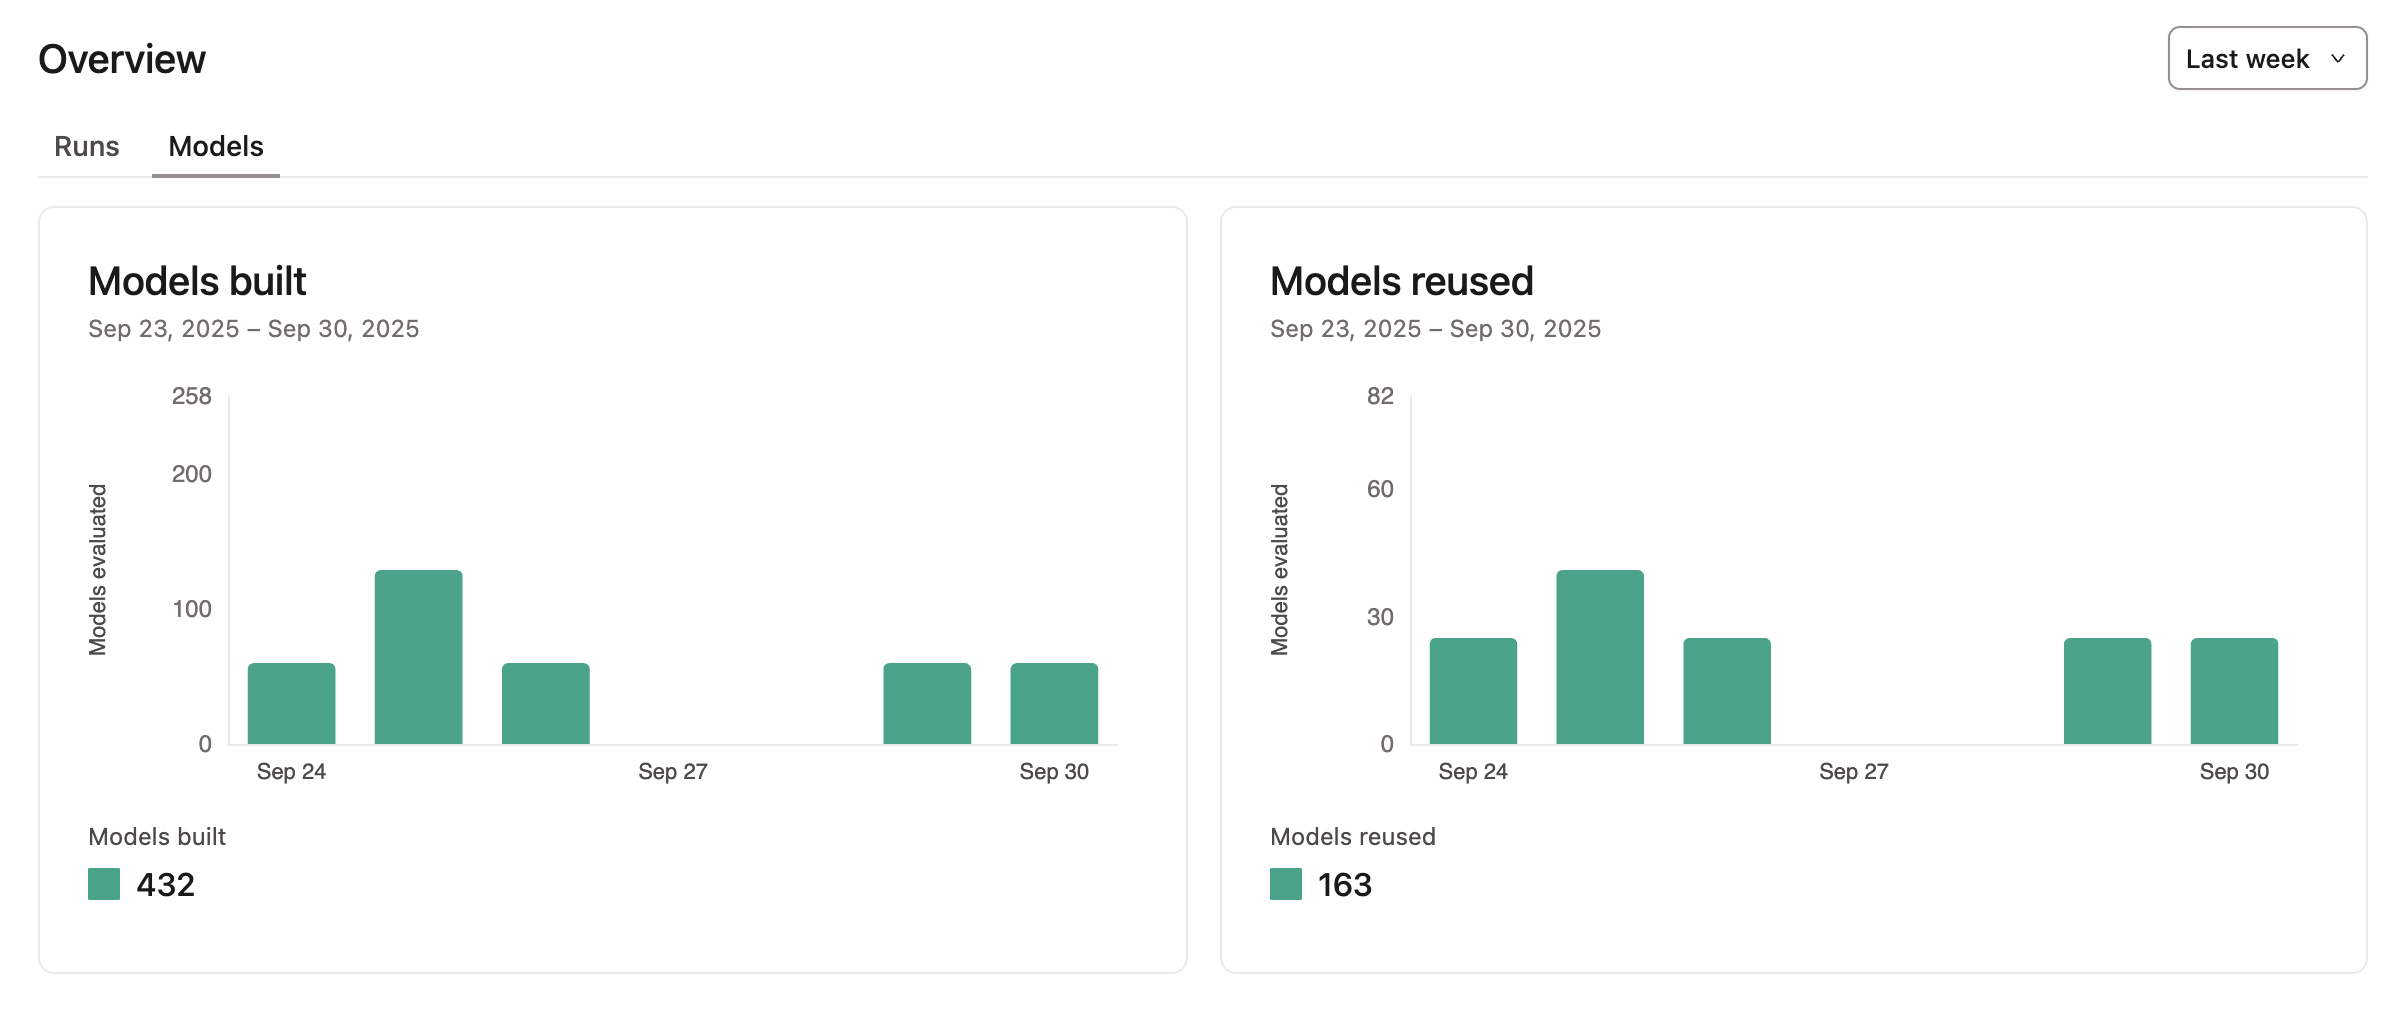
Task: Click the Models built chart title
Action: click(x=196, y=281)
